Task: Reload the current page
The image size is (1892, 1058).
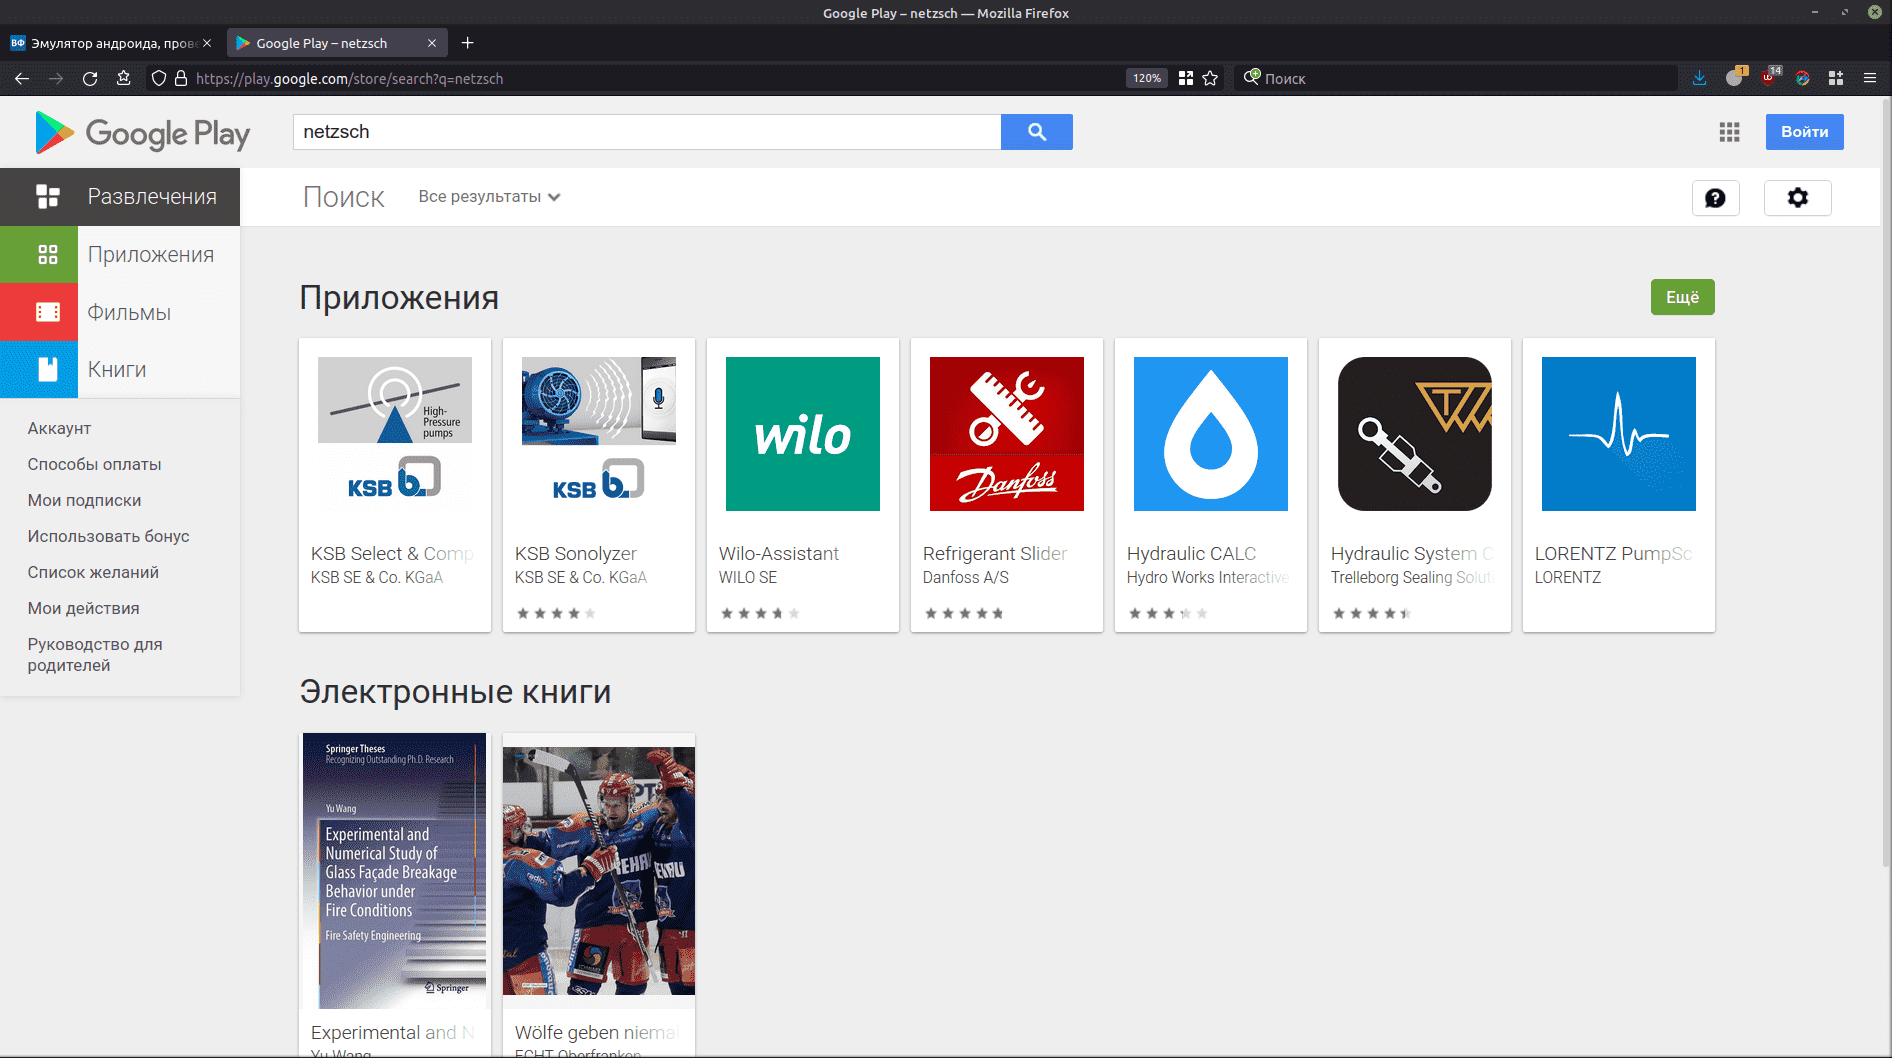Action: (90, 78)
